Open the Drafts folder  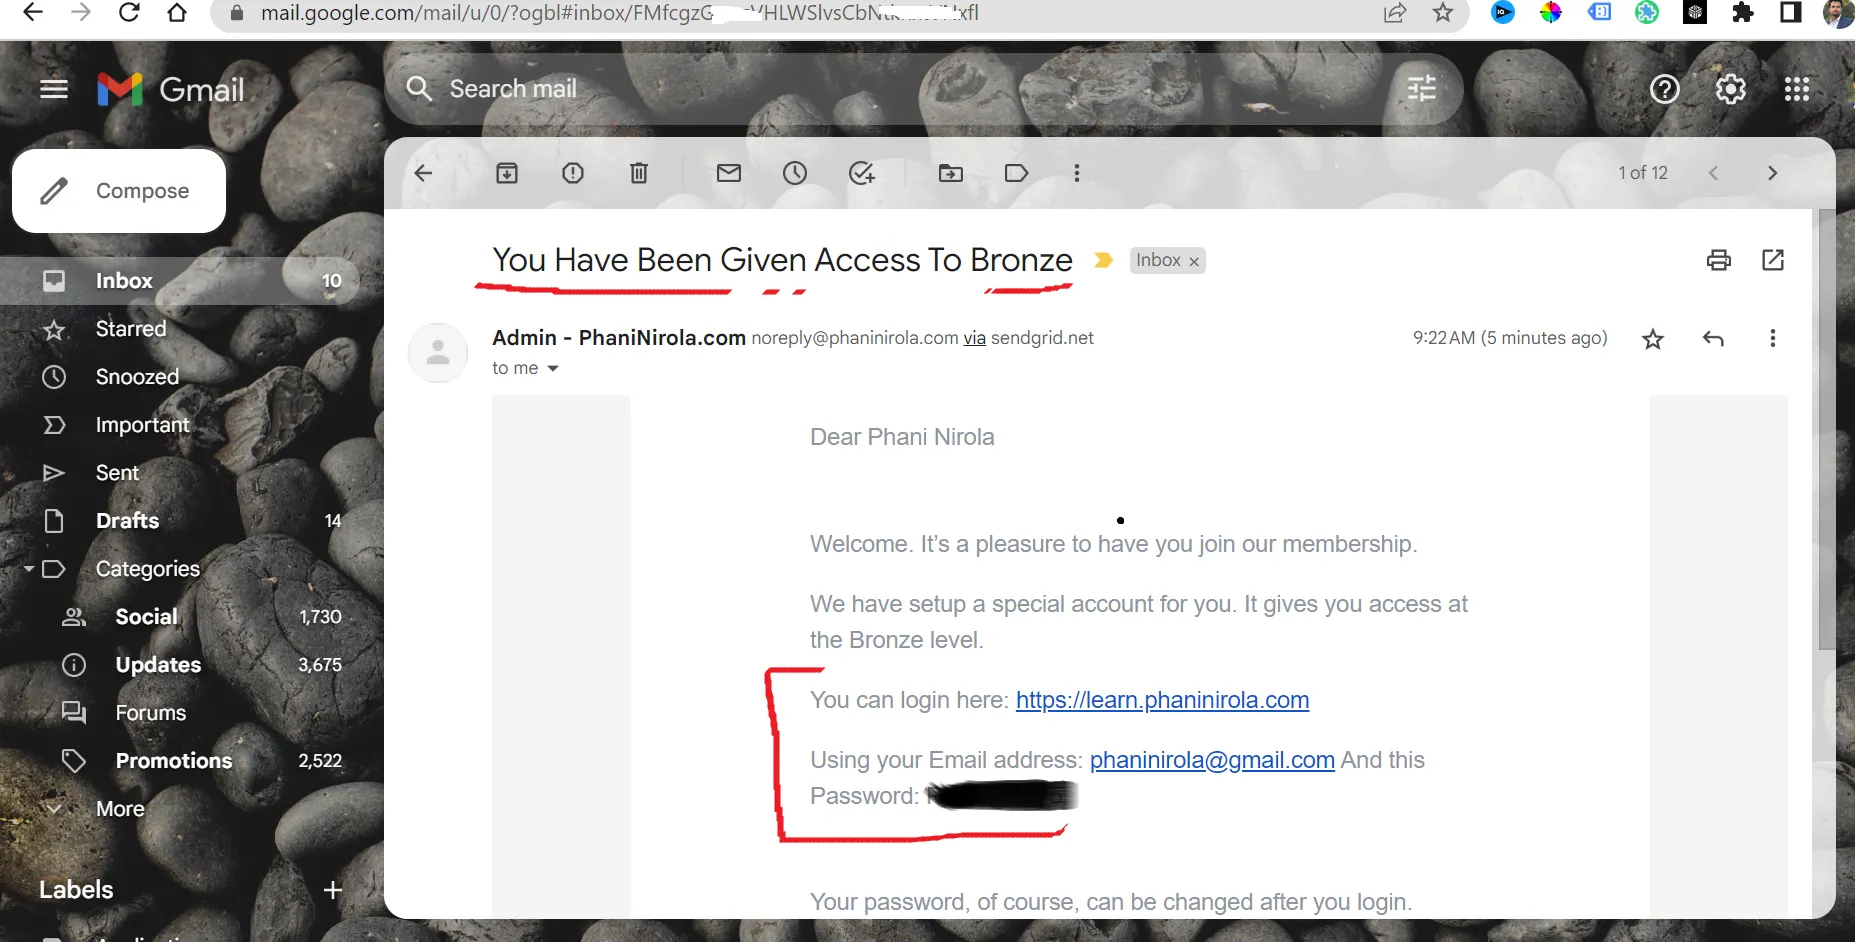point(127,521)
